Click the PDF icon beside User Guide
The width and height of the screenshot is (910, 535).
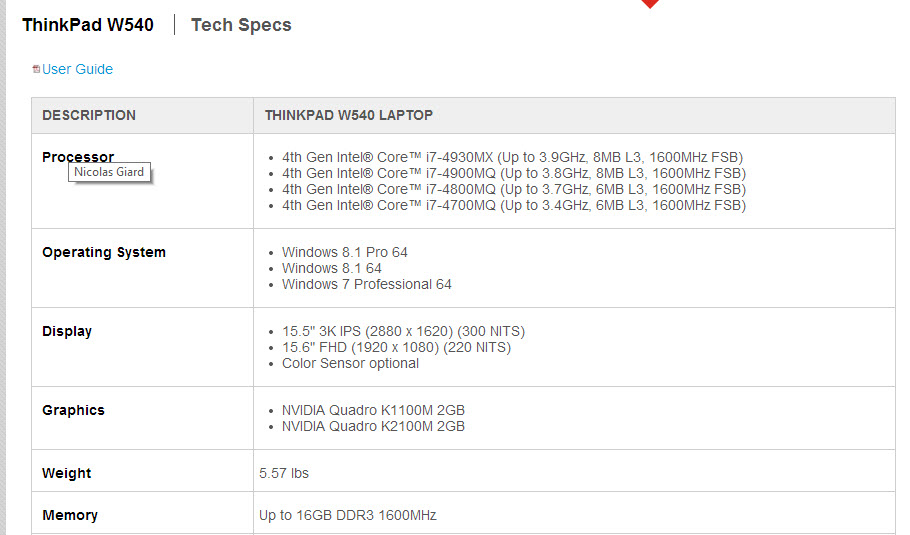click(36, 69)
